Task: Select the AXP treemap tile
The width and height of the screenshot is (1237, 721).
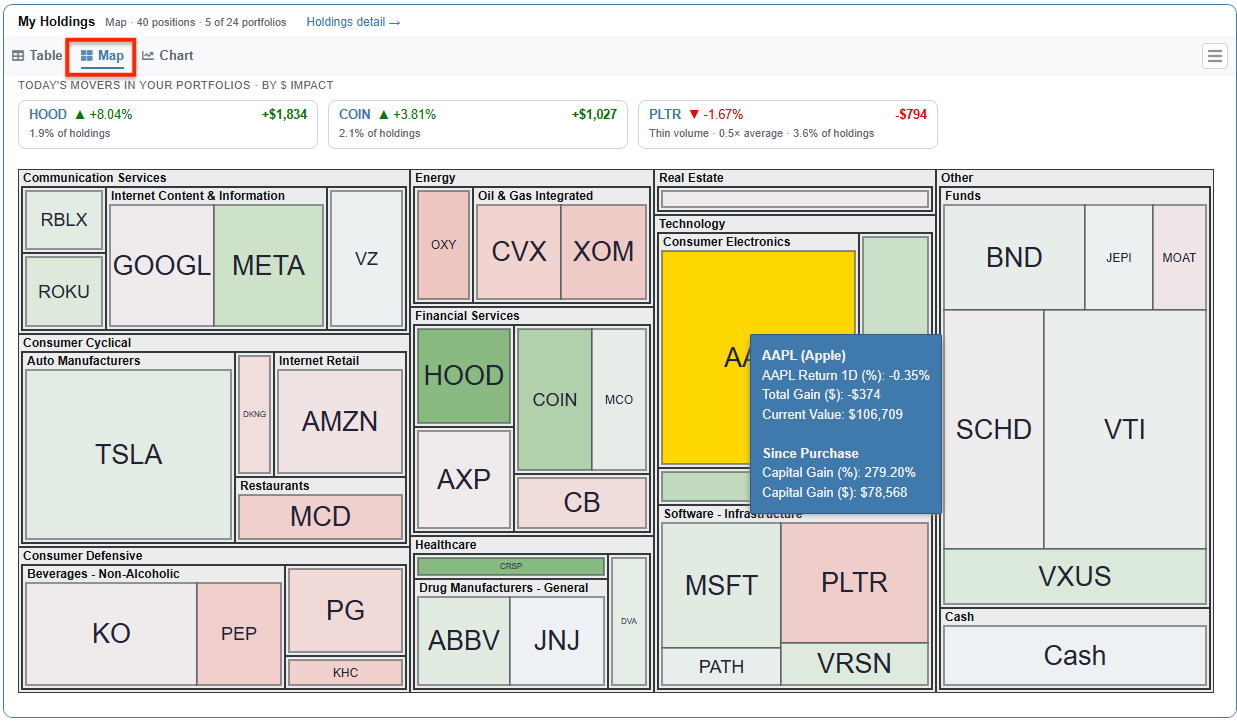Action: (x=464, y=479)
